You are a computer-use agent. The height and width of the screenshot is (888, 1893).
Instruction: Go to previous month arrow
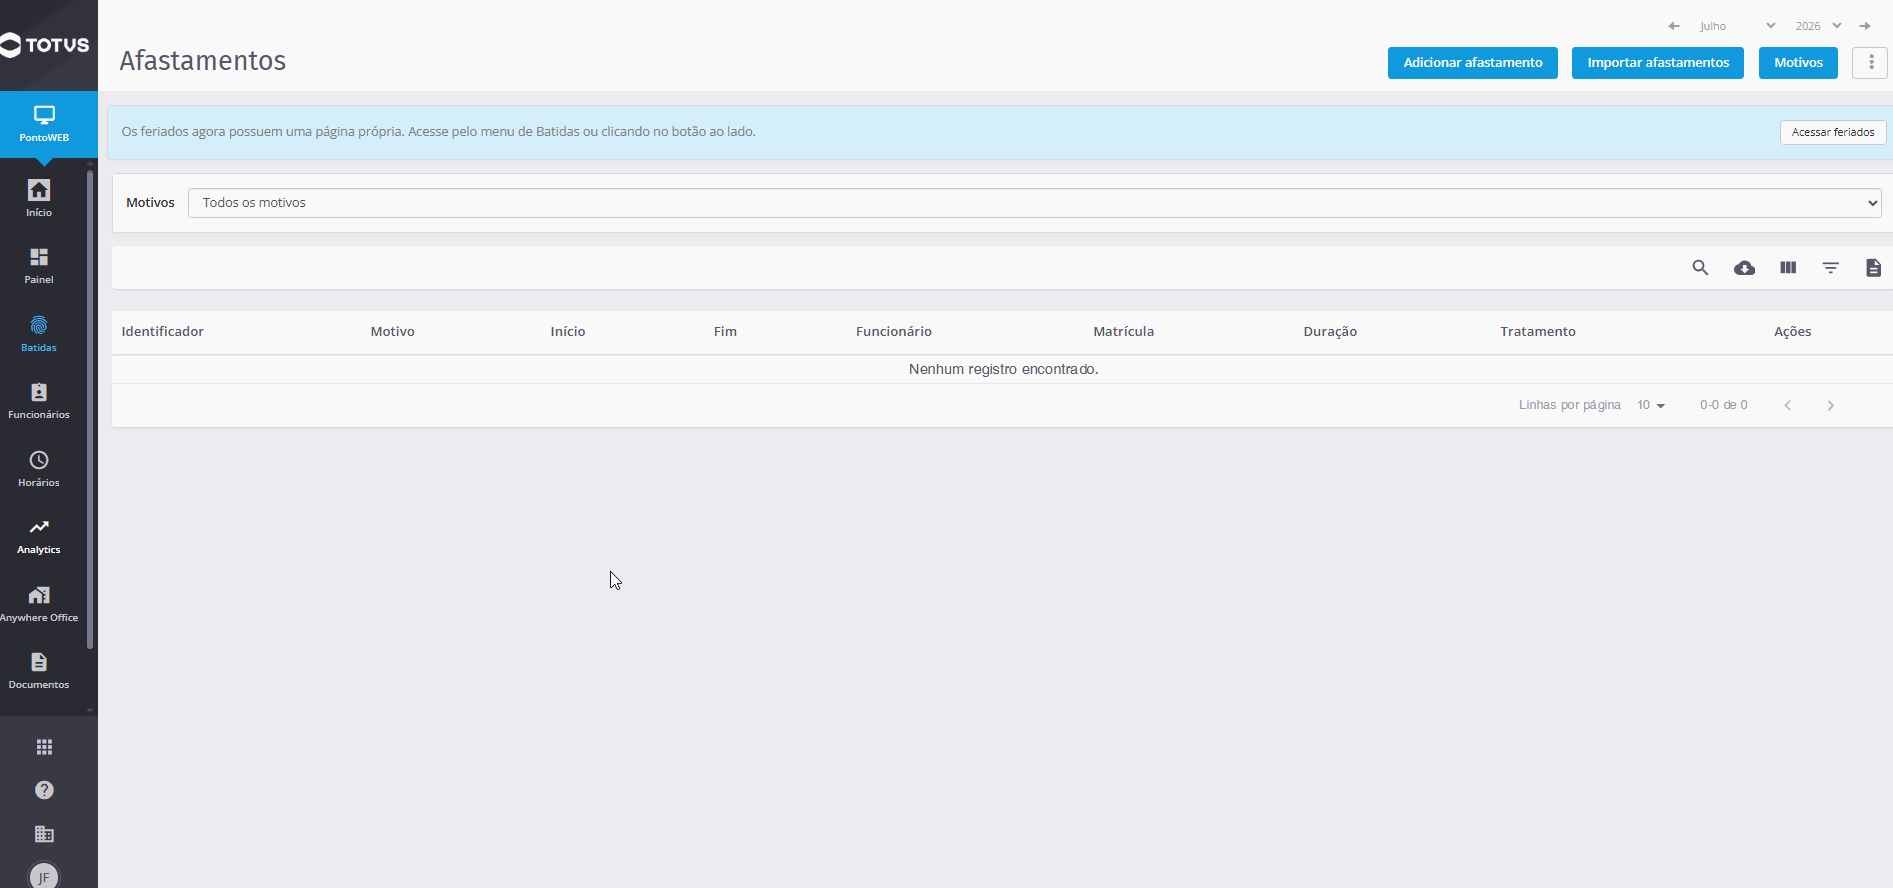click(x=1674, y=26)
